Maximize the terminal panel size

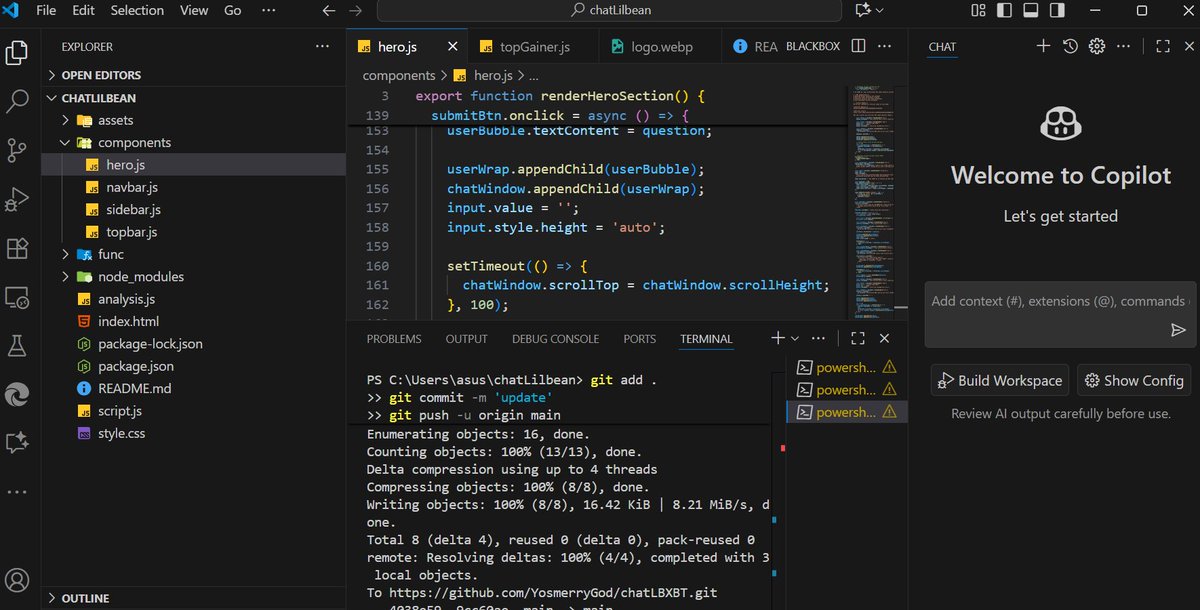[858, 339]
